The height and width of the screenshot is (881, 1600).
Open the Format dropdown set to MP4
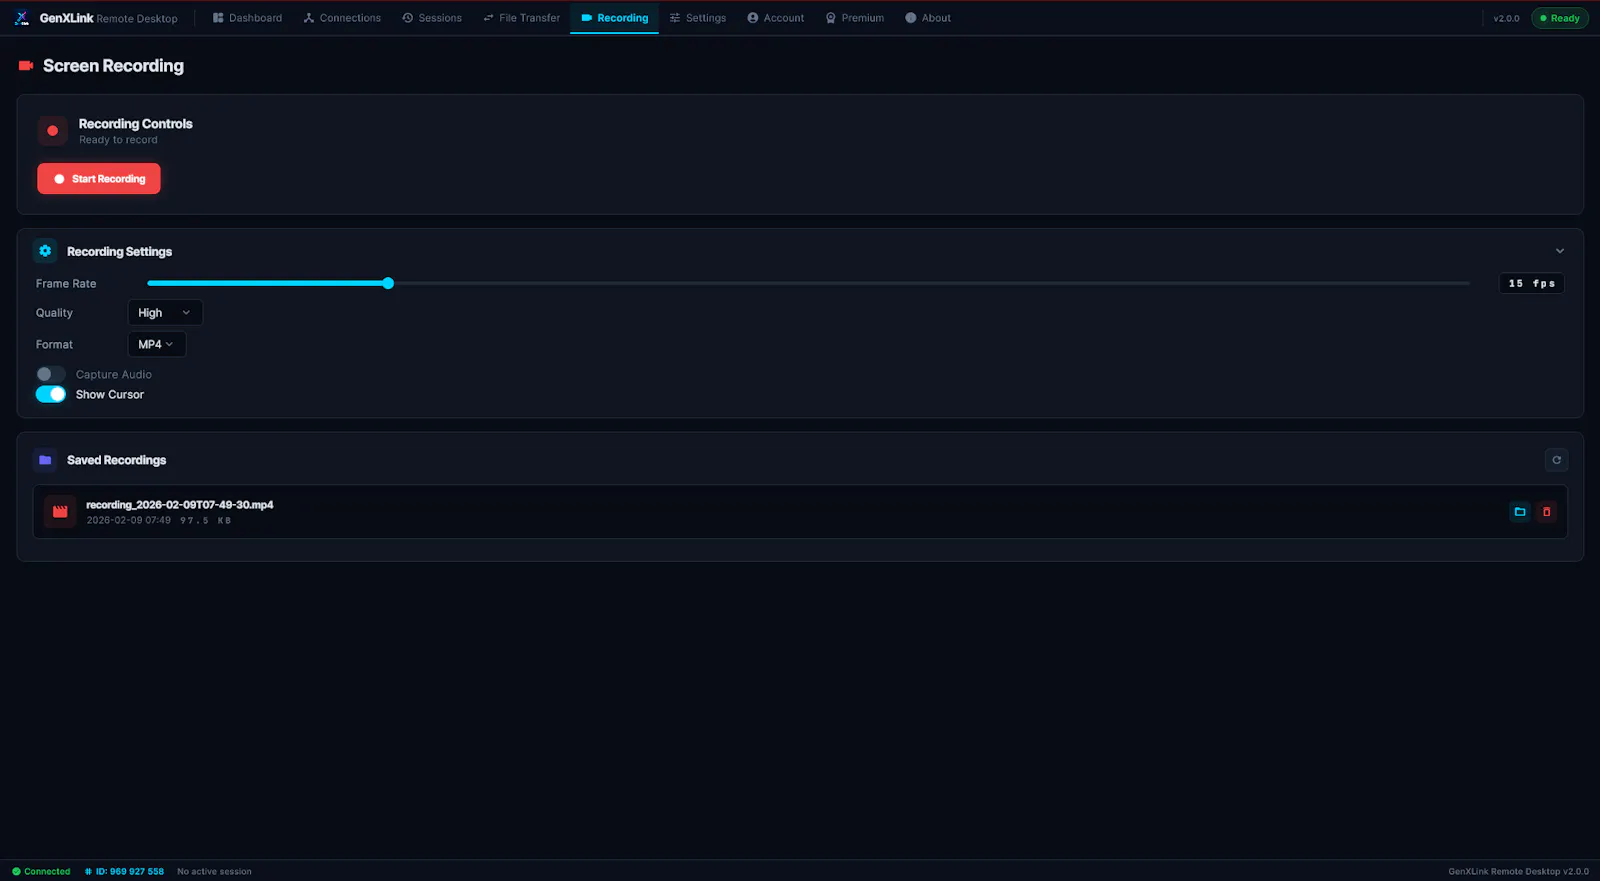tap(157, 344)
